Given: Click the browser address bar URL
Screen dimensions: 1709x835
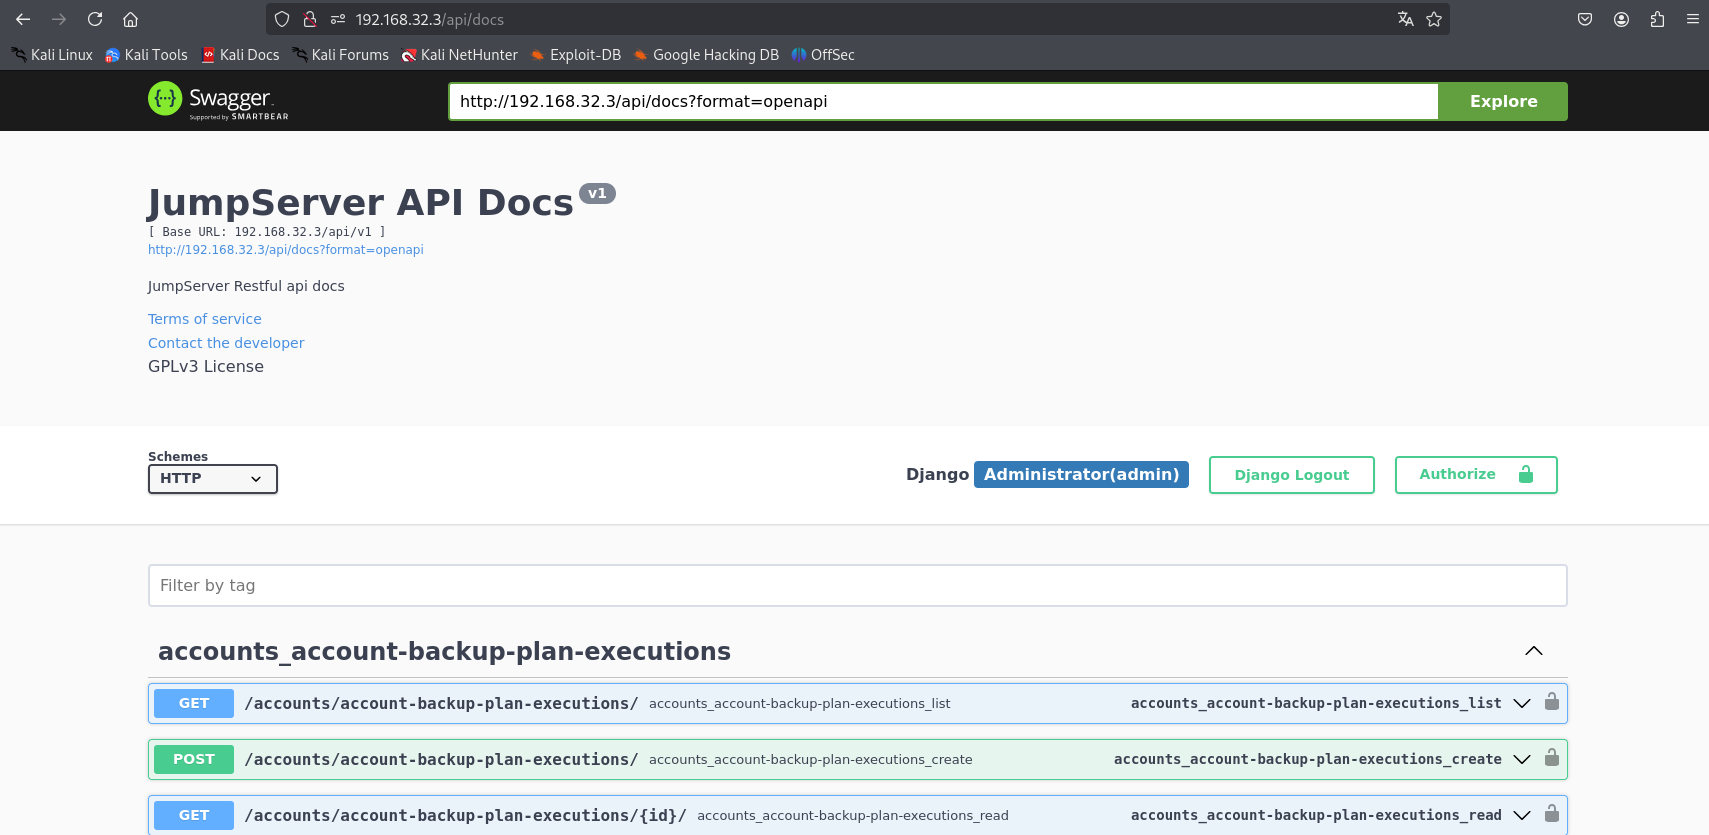Looking at the screenshot, I should pos(430,19).
